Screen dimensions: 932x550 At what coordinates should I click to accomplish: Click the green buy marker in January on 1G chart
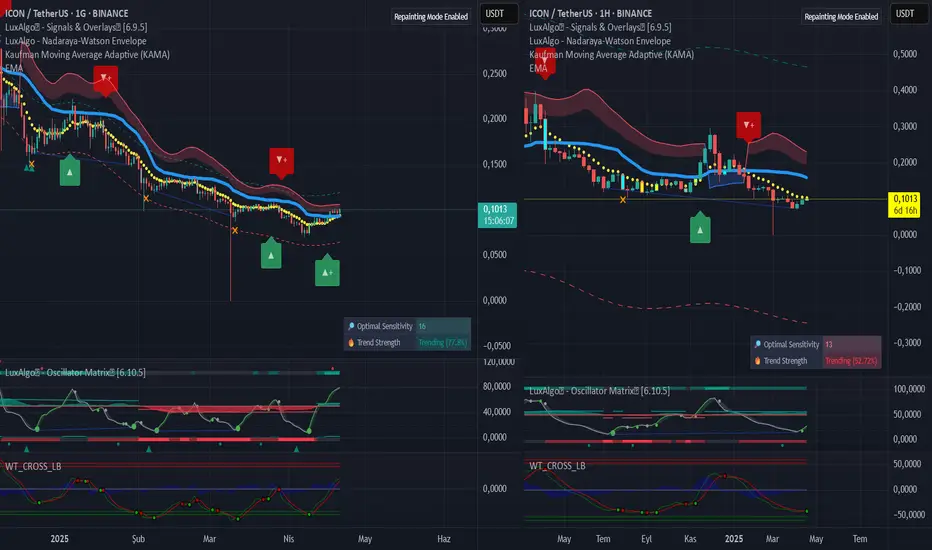pos(70,170)
